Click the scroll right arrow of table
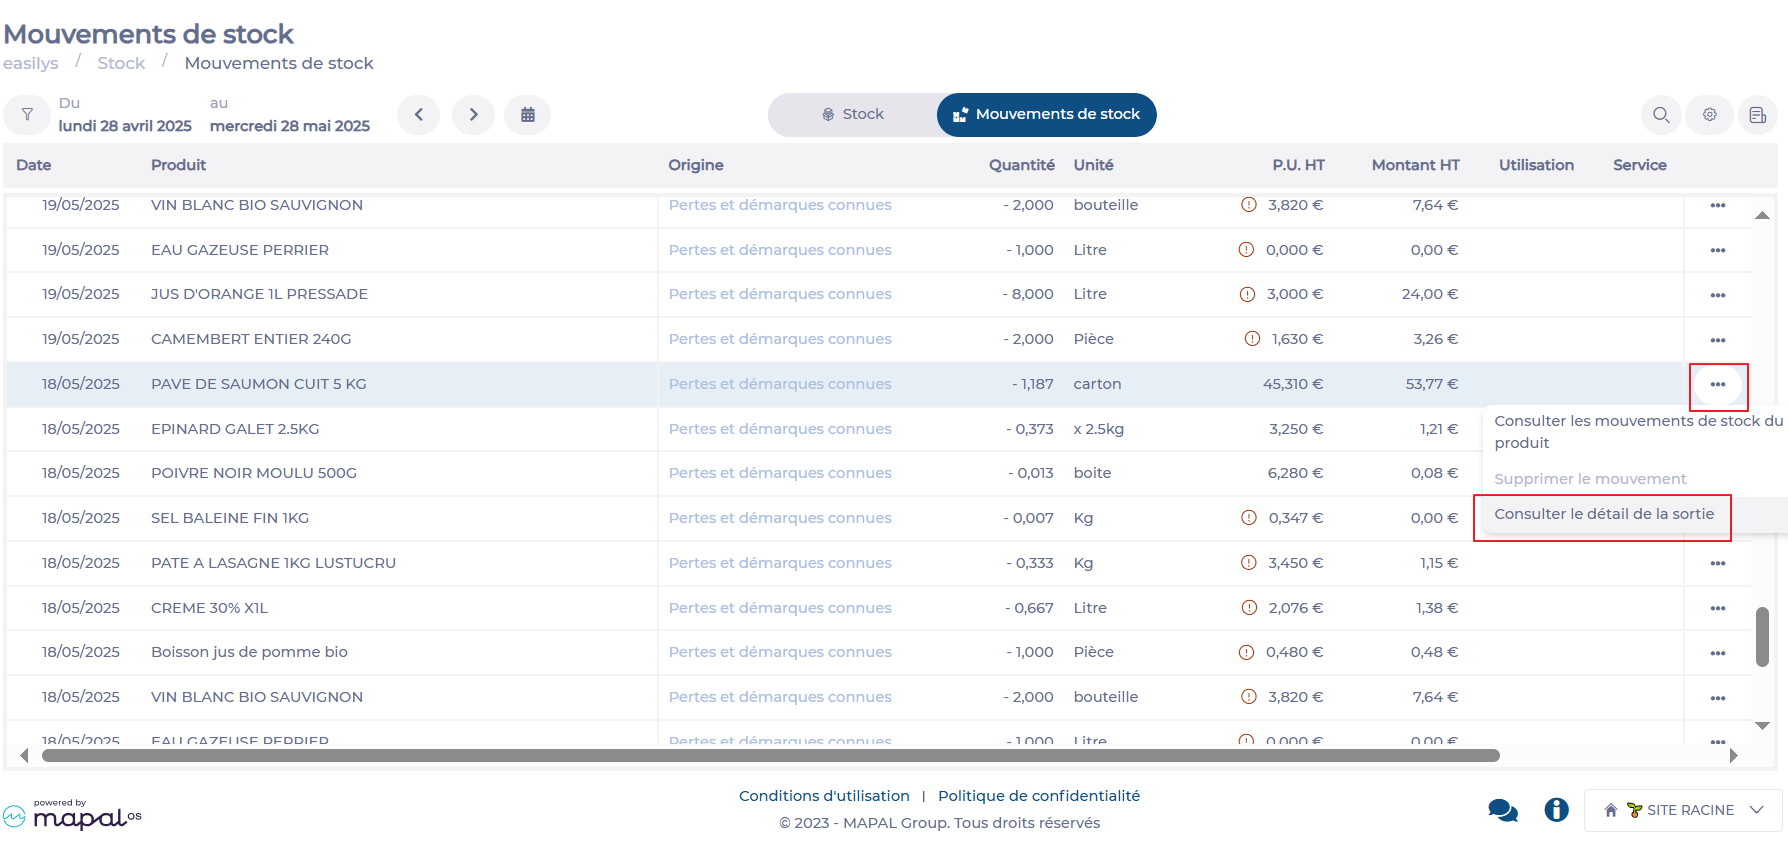Screen dimensions: 1788x849 point(1733,756)
